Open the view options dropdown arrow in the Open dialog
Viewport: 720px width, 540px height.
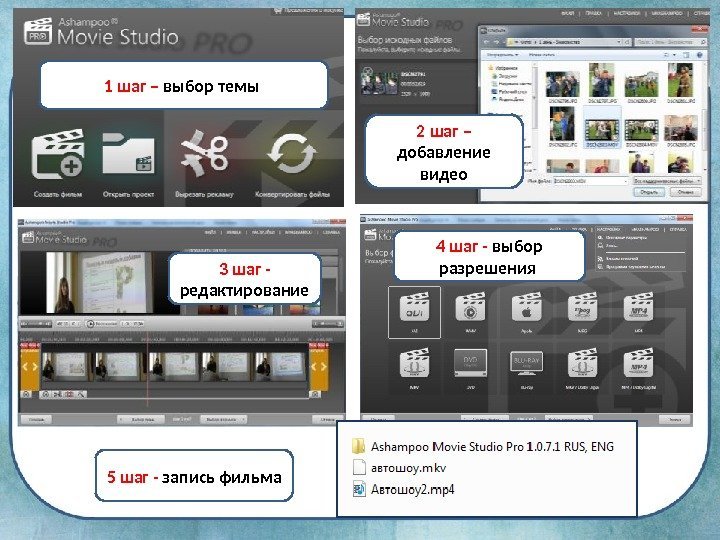[x=674, y=55]
